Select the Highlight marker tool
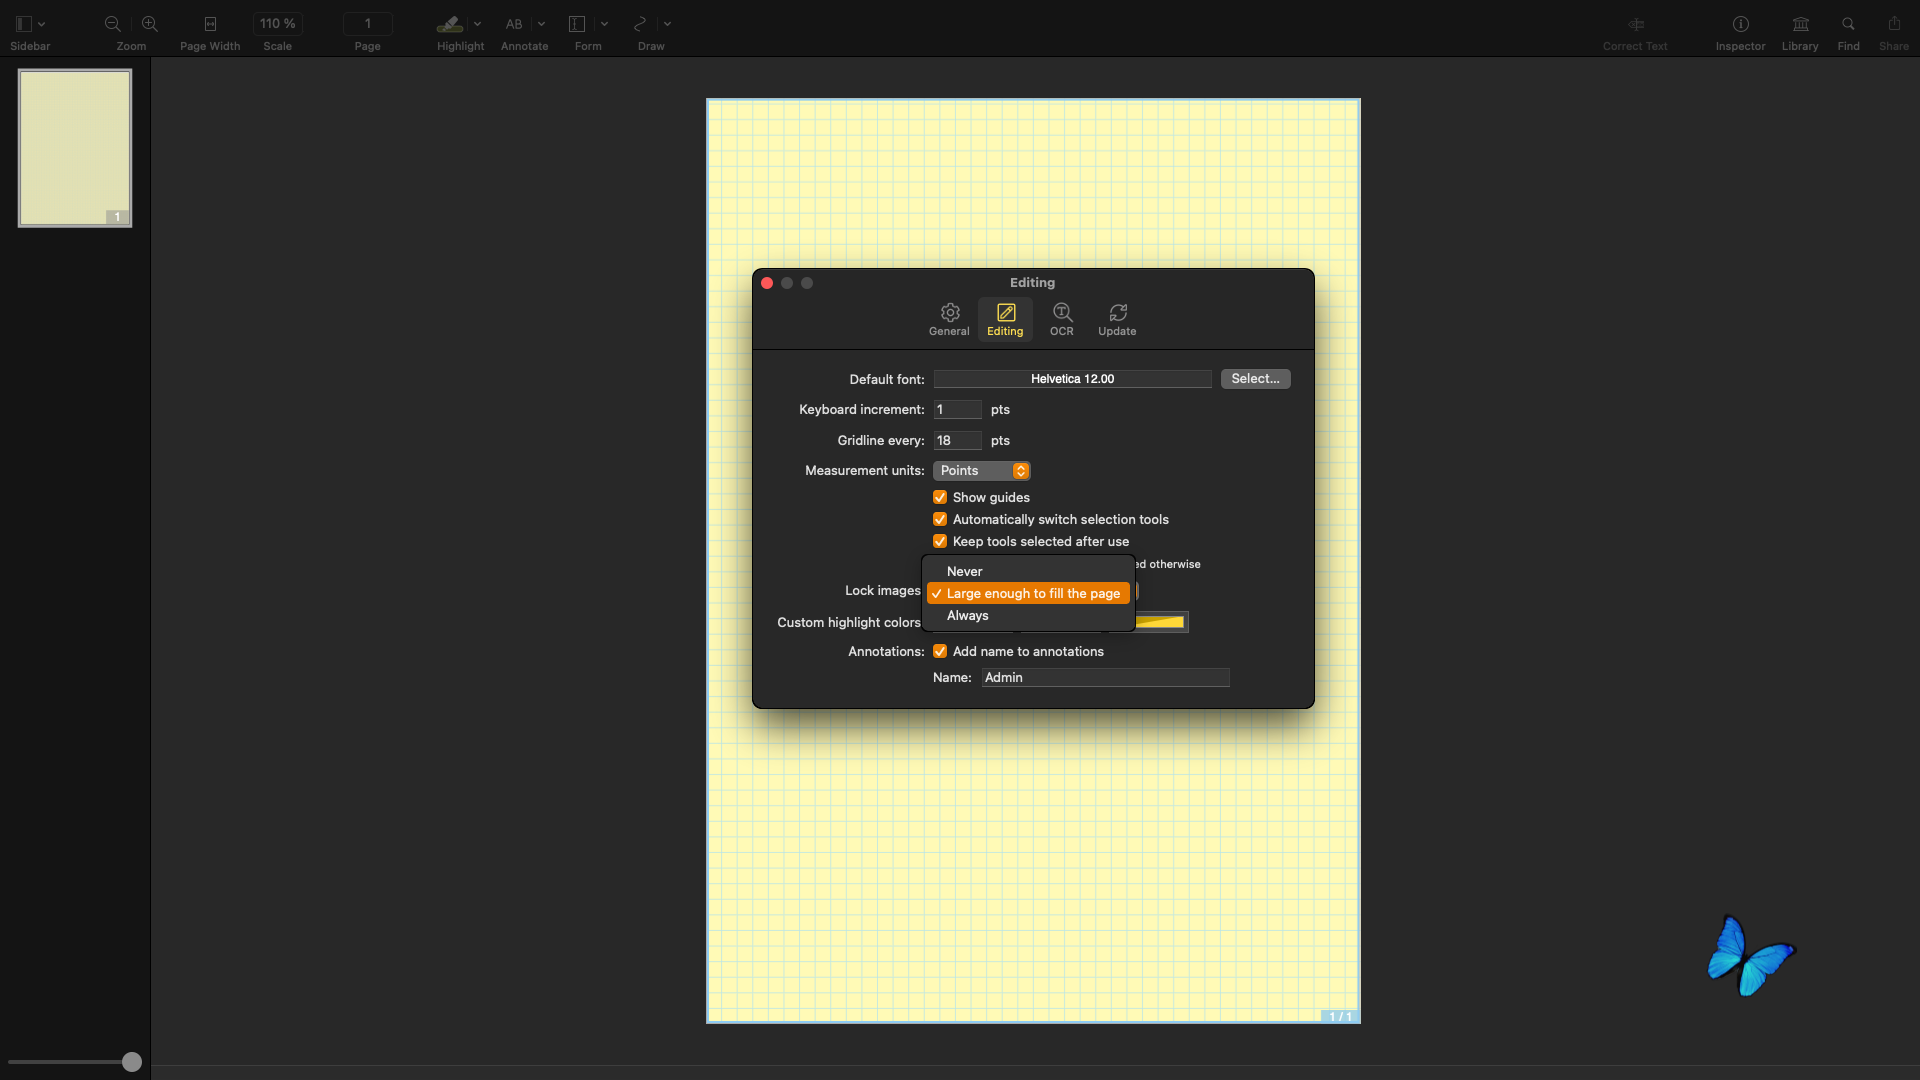The image size is (1920, 1080). (x=450, y=24)
